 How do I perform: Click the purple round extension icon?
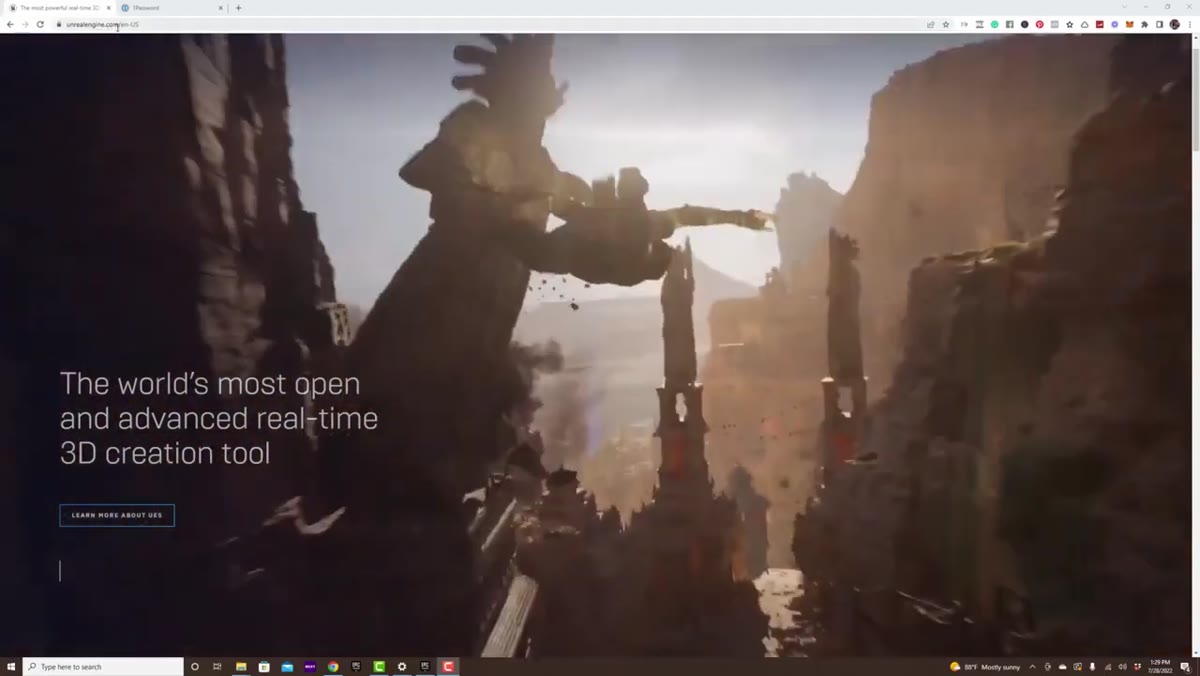tap(1115, 24)
